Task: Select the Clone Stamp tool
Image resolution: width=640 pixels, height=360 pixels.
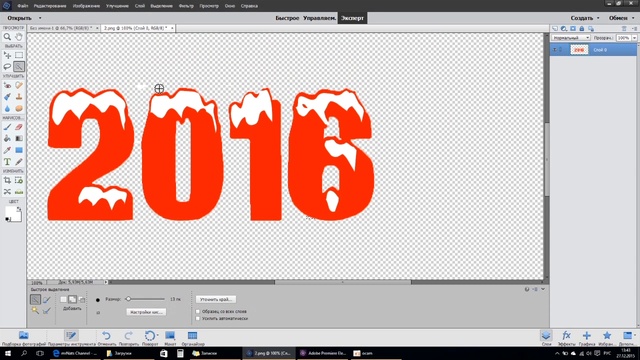Action: tap(19, 97)
